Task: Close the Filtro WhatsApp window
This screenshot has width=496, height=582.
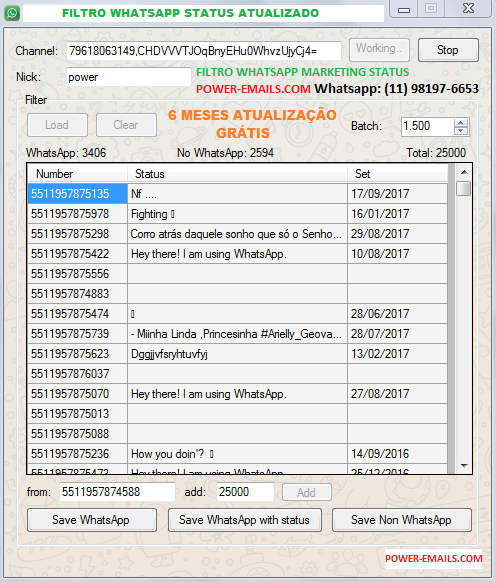Action: click(x=468, y=9)
